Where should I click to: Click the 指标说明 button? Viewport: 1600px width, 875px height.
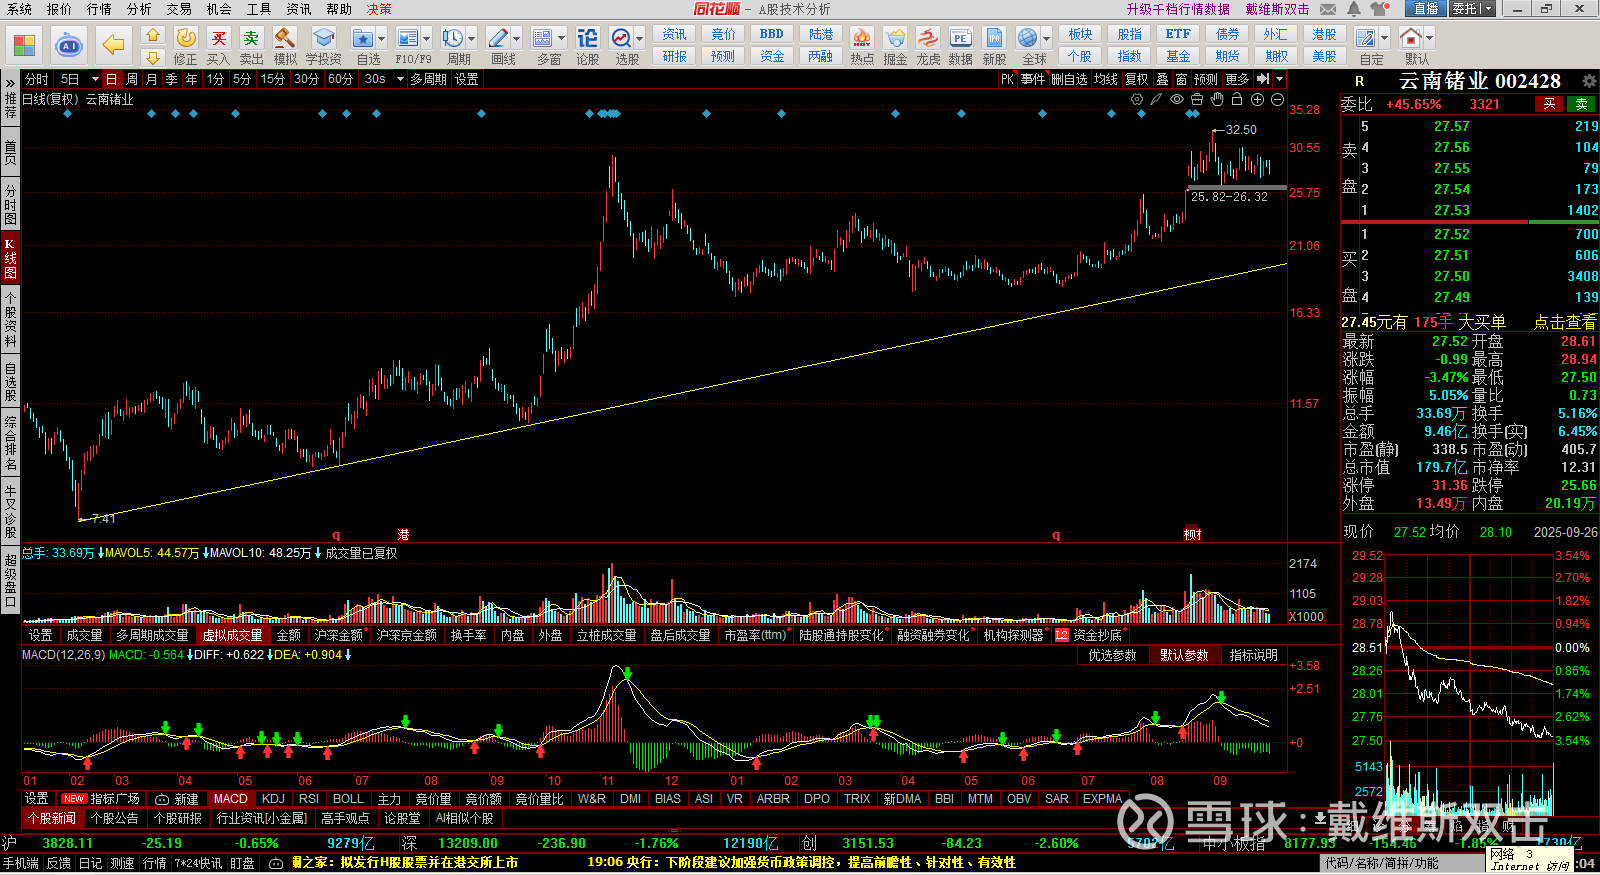[x=1254, y=655]
